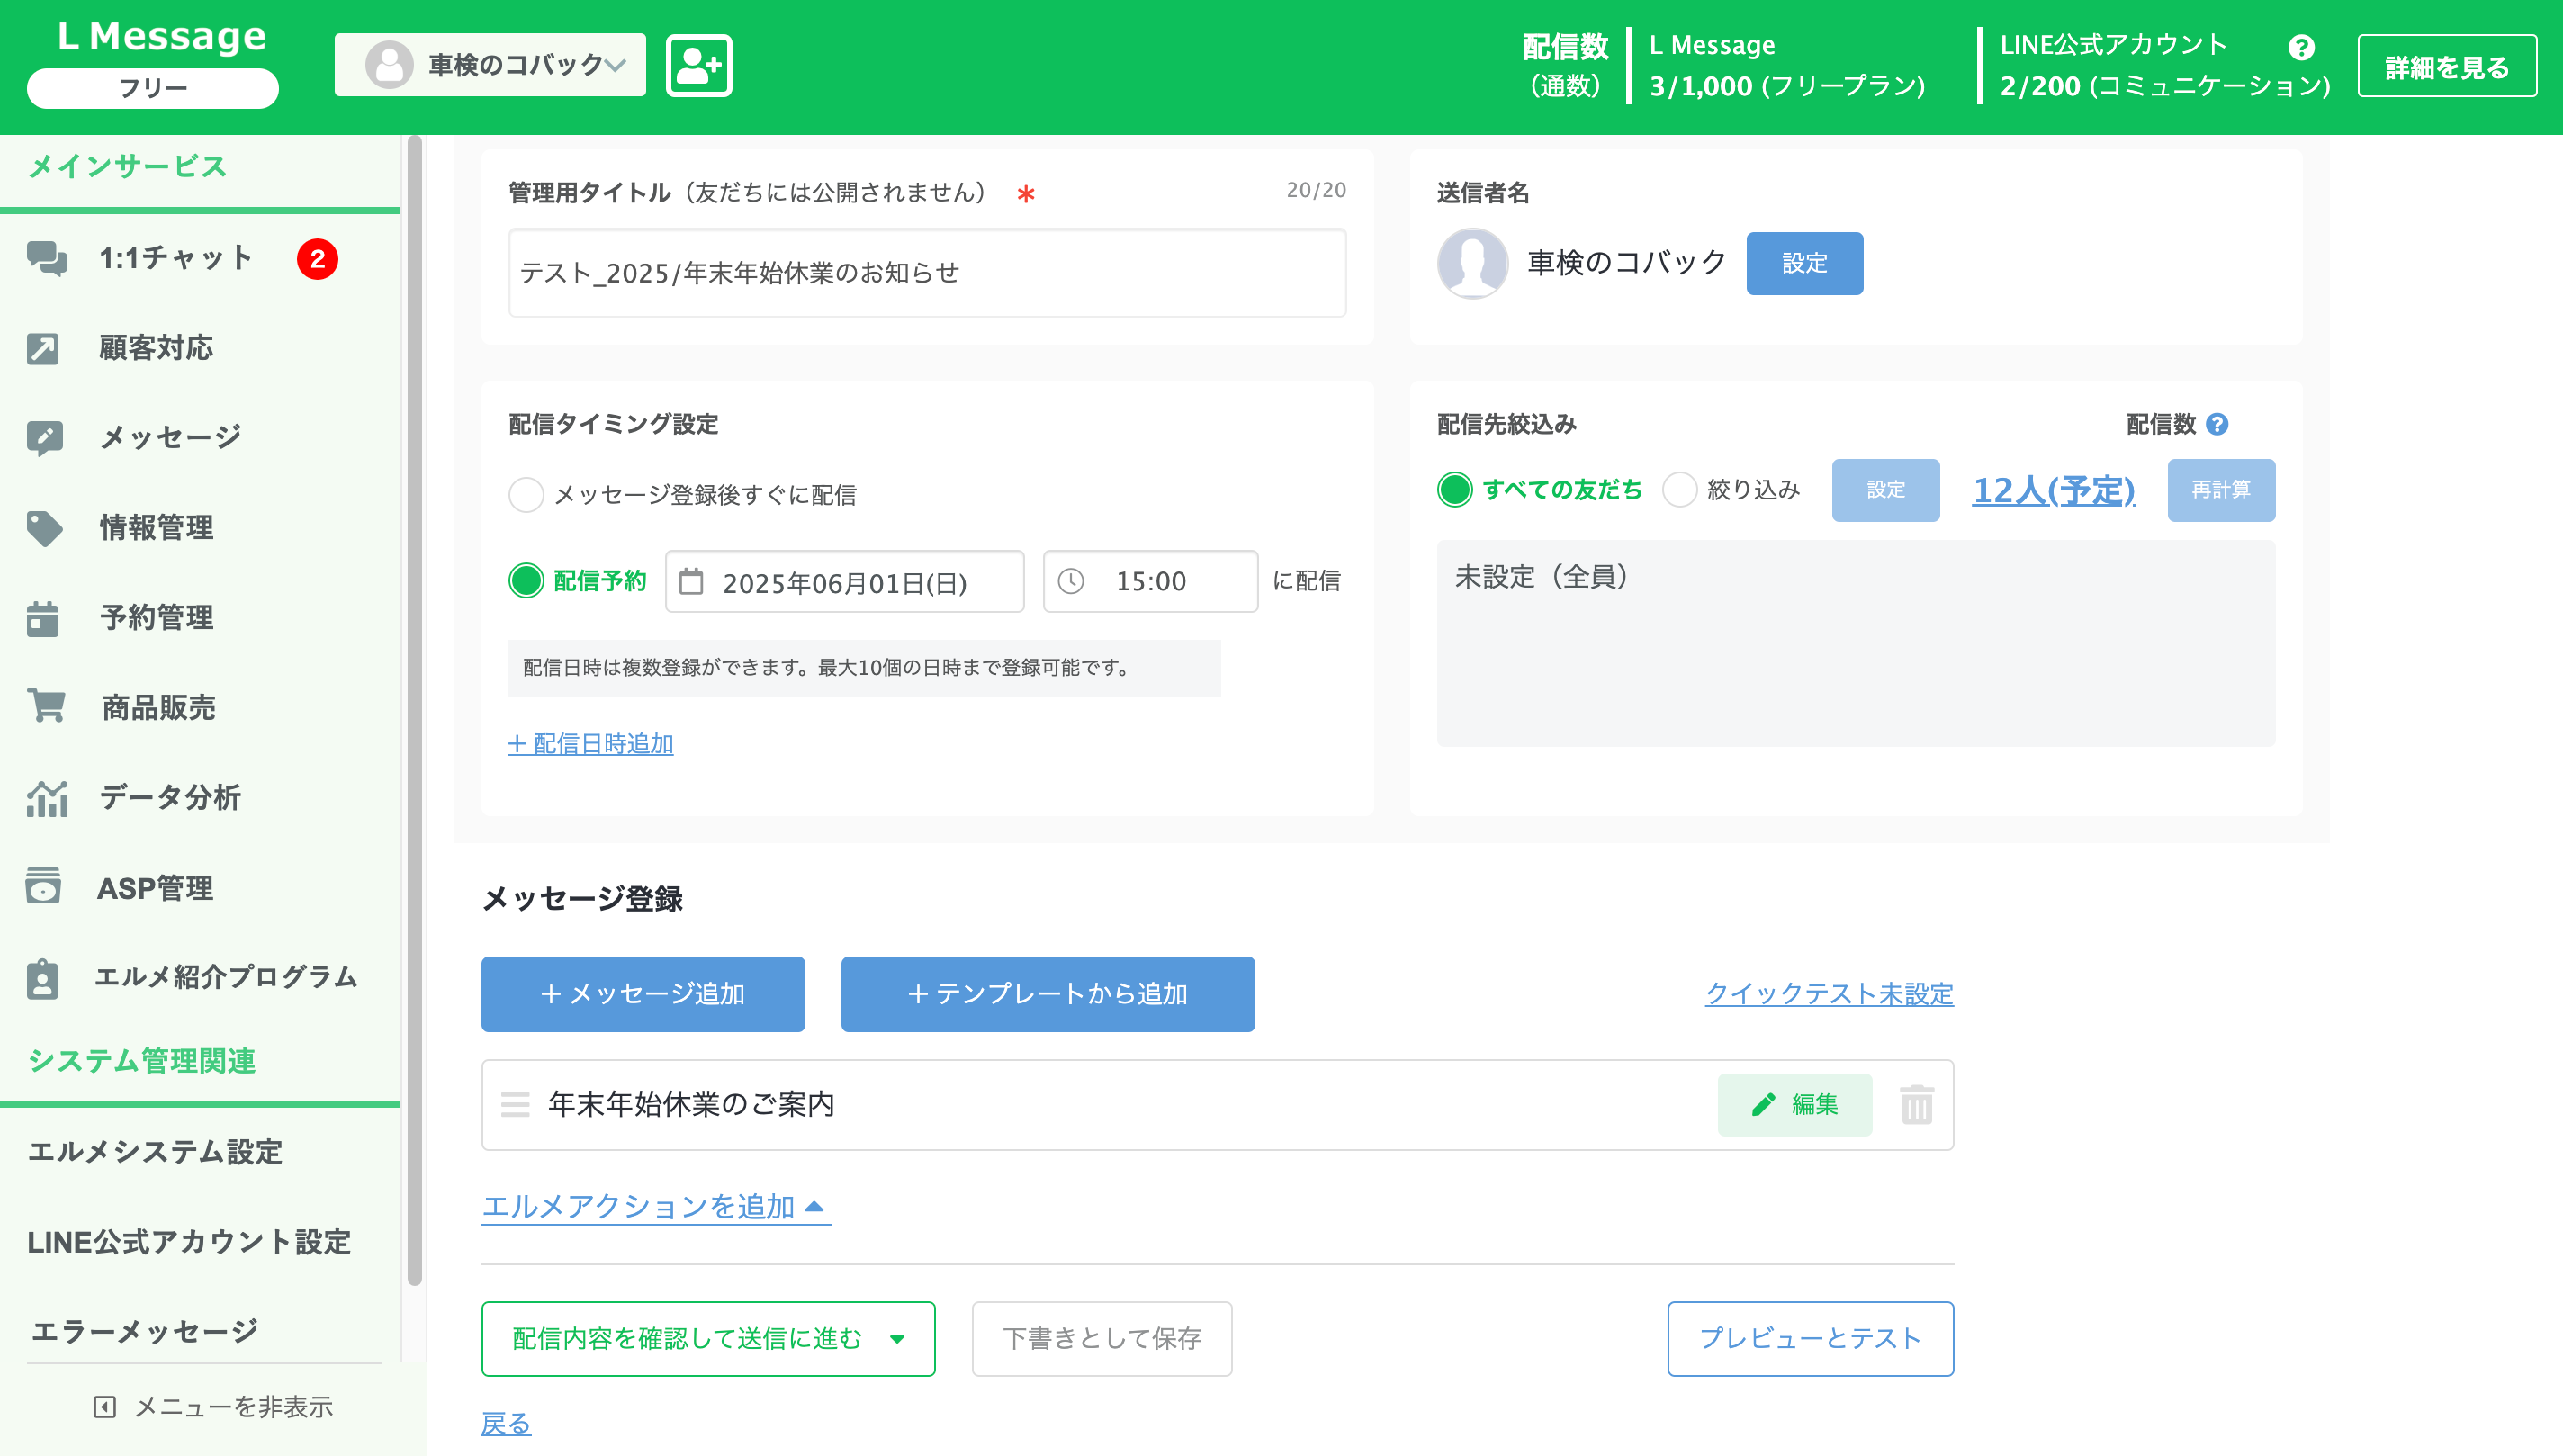Collapse the エルメアクションを追加 expander
The width and height of the screenshot is (2563, 1456).
pos(656,1206)
